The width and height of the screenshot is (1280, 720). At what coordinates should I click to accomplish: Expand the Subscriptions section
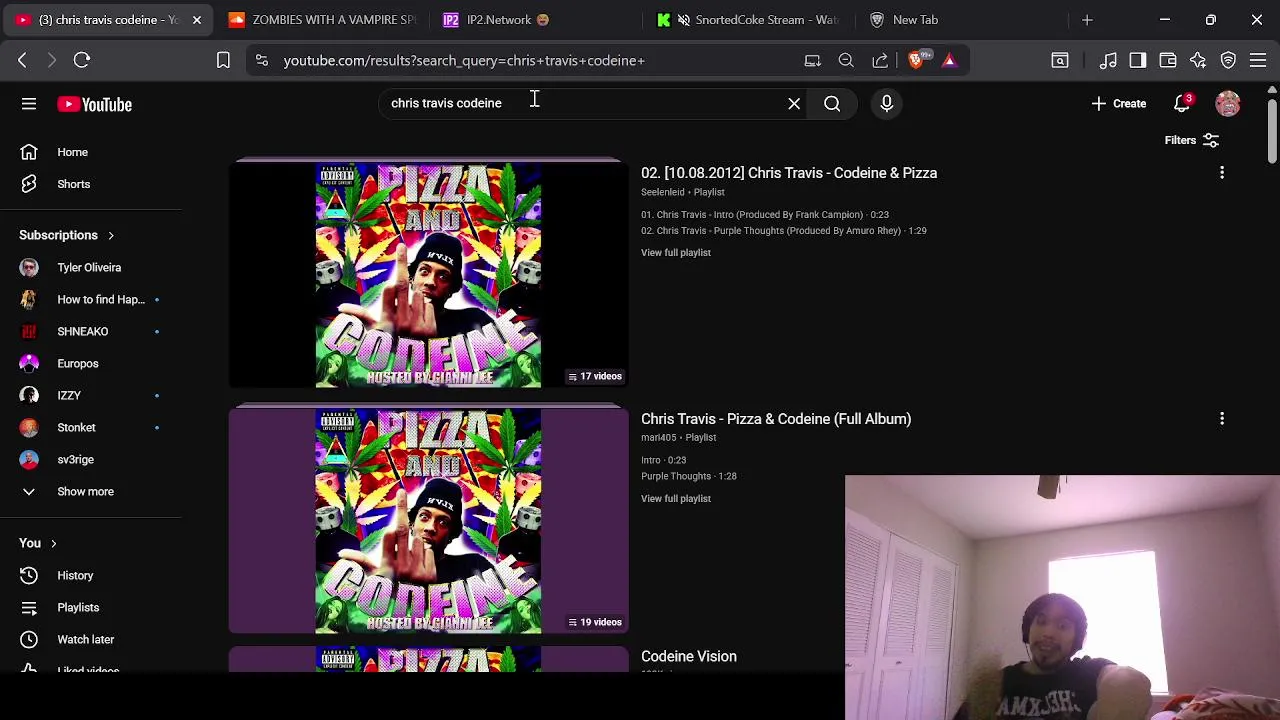(x=67, y=235)
